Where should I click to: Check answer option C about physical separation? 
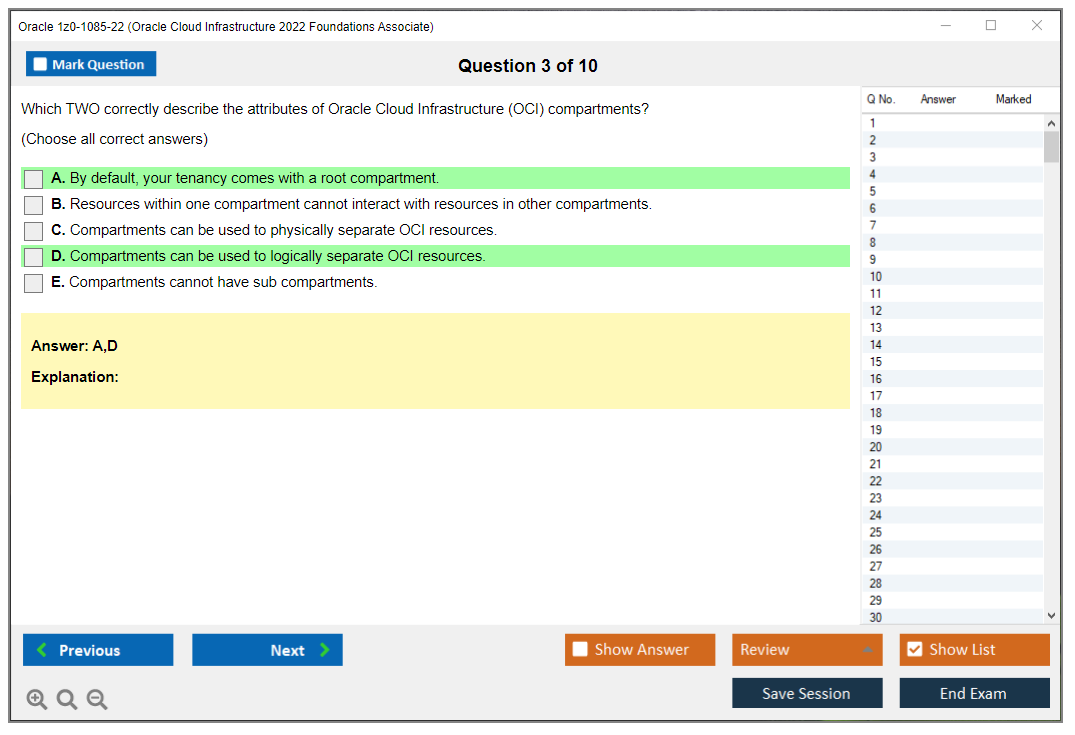tap(33, 230)
